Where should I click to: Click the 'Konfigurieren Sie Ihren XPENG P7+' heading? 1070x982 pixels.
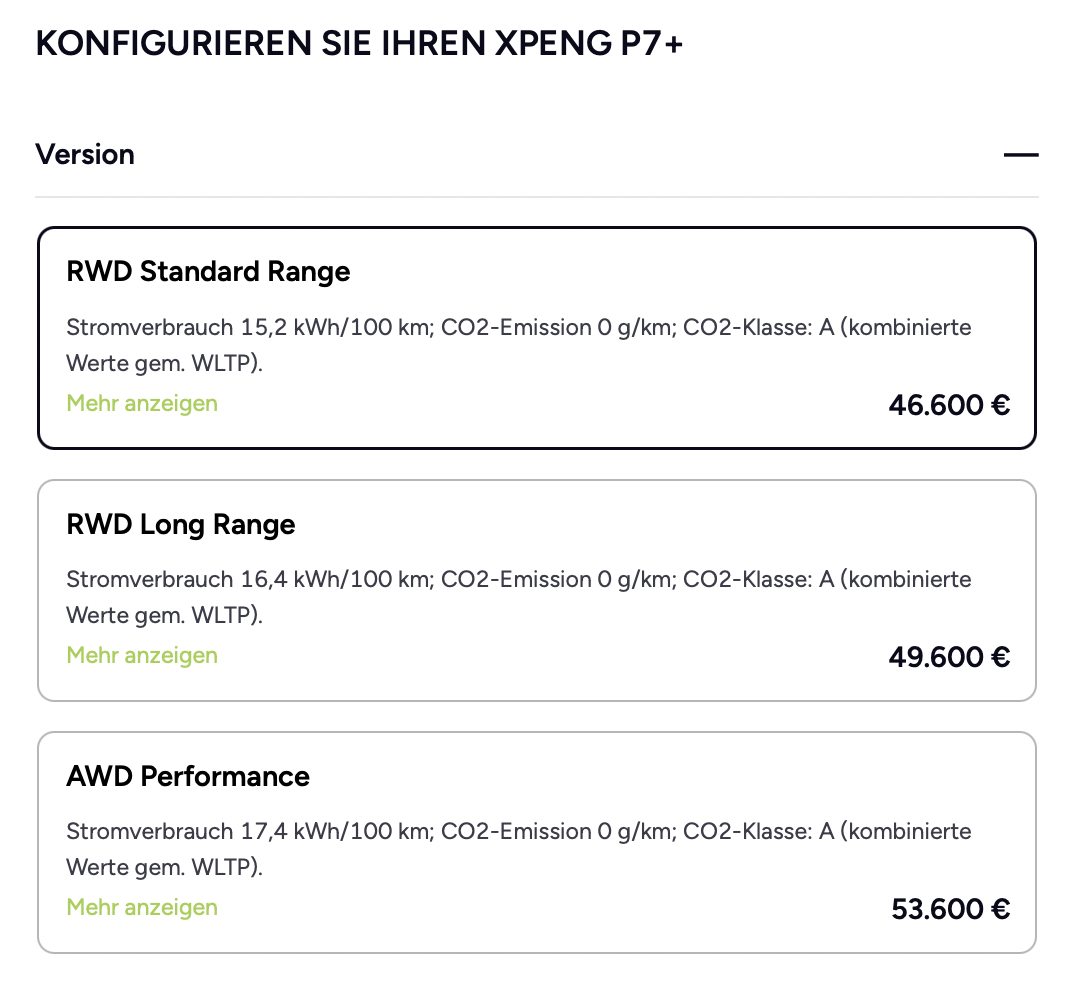click(x=359, y=45)
